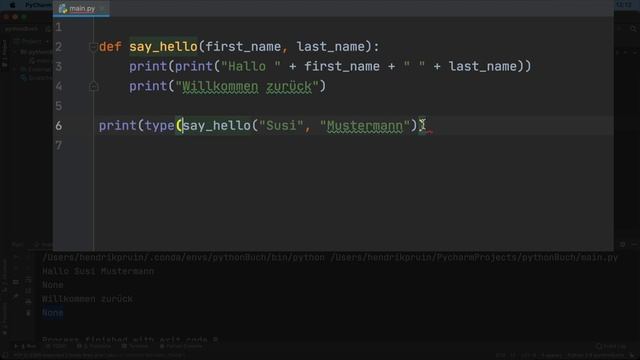Click the print call on line 4
Image resolution: width=640 pixels, height=360 pixels.
pos(148,86)
